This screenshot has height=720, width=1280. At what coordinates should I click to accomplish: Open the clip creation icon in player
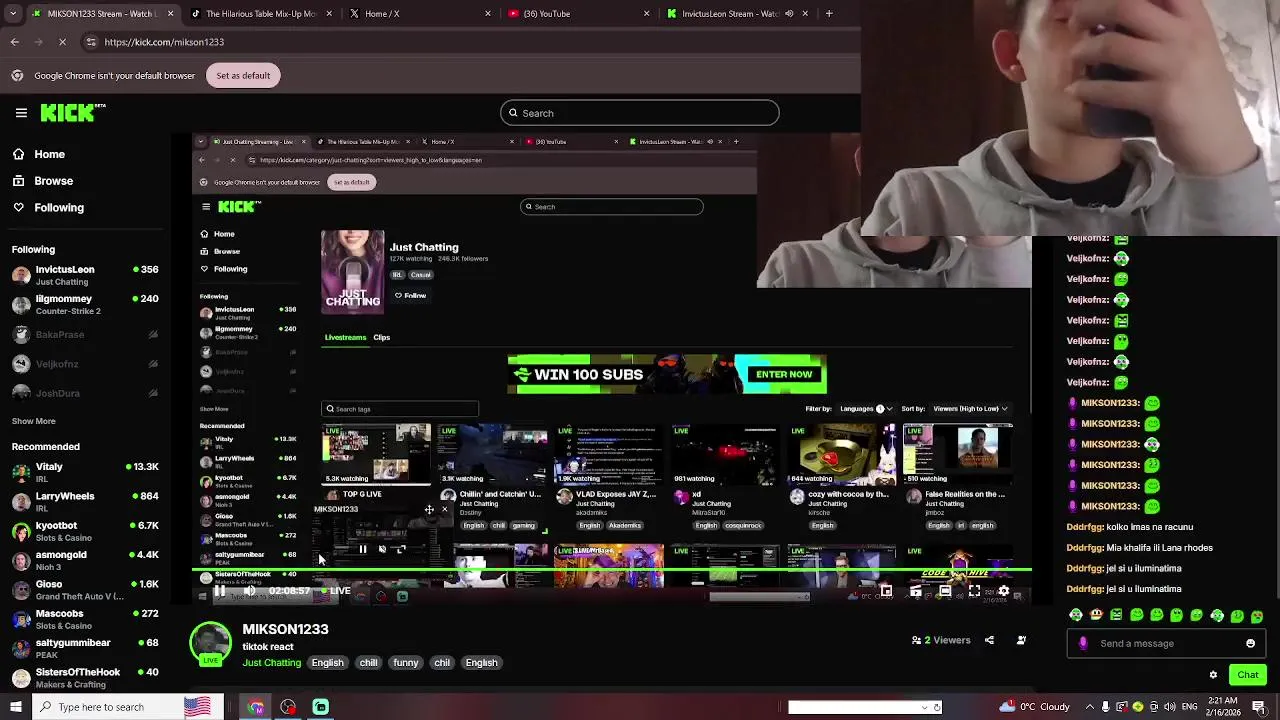pos(915,591)
